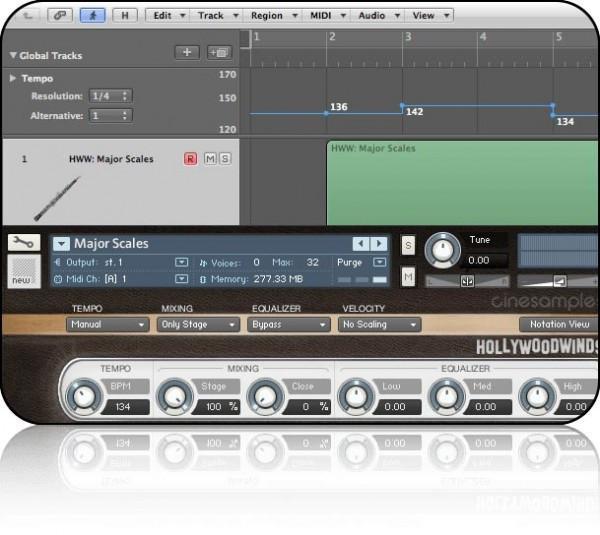The width and height of the screenshot is (600, 535).
Task: Click the Close 0 % value
Action: [x=307, y=406]
